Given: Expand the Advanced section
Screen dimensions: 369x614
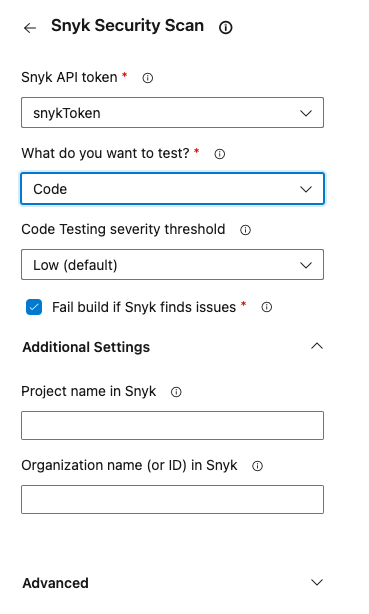Looking at the screenshot, I should point(172,583).
